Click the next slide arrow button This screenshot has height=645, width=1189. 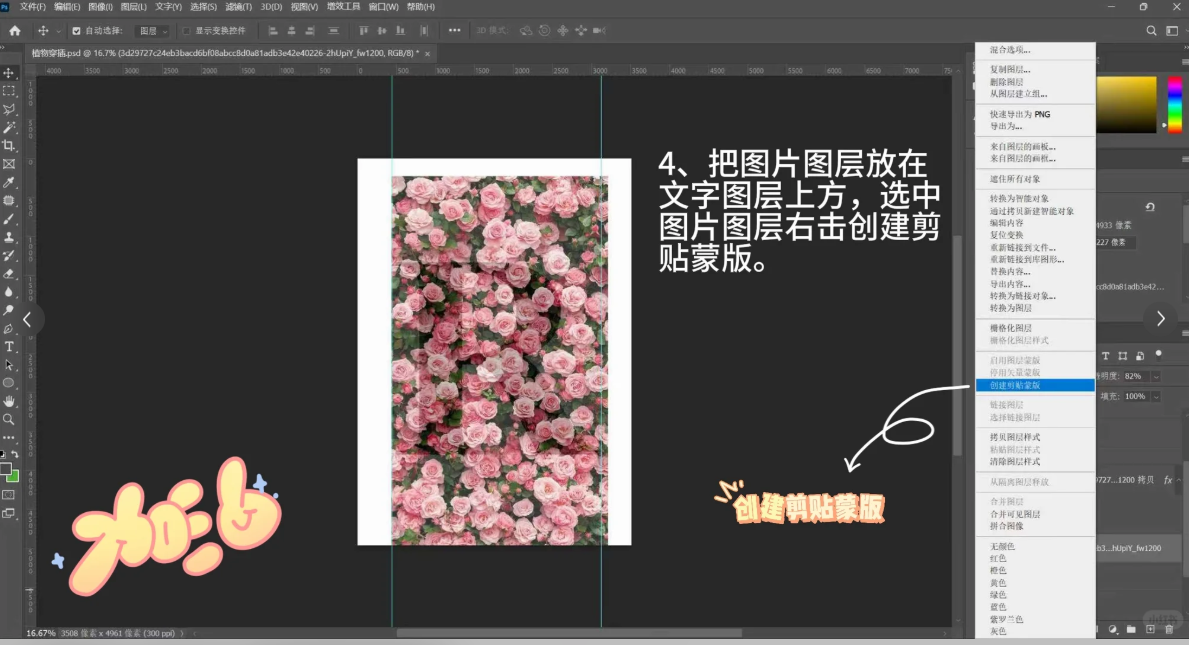1160,319
